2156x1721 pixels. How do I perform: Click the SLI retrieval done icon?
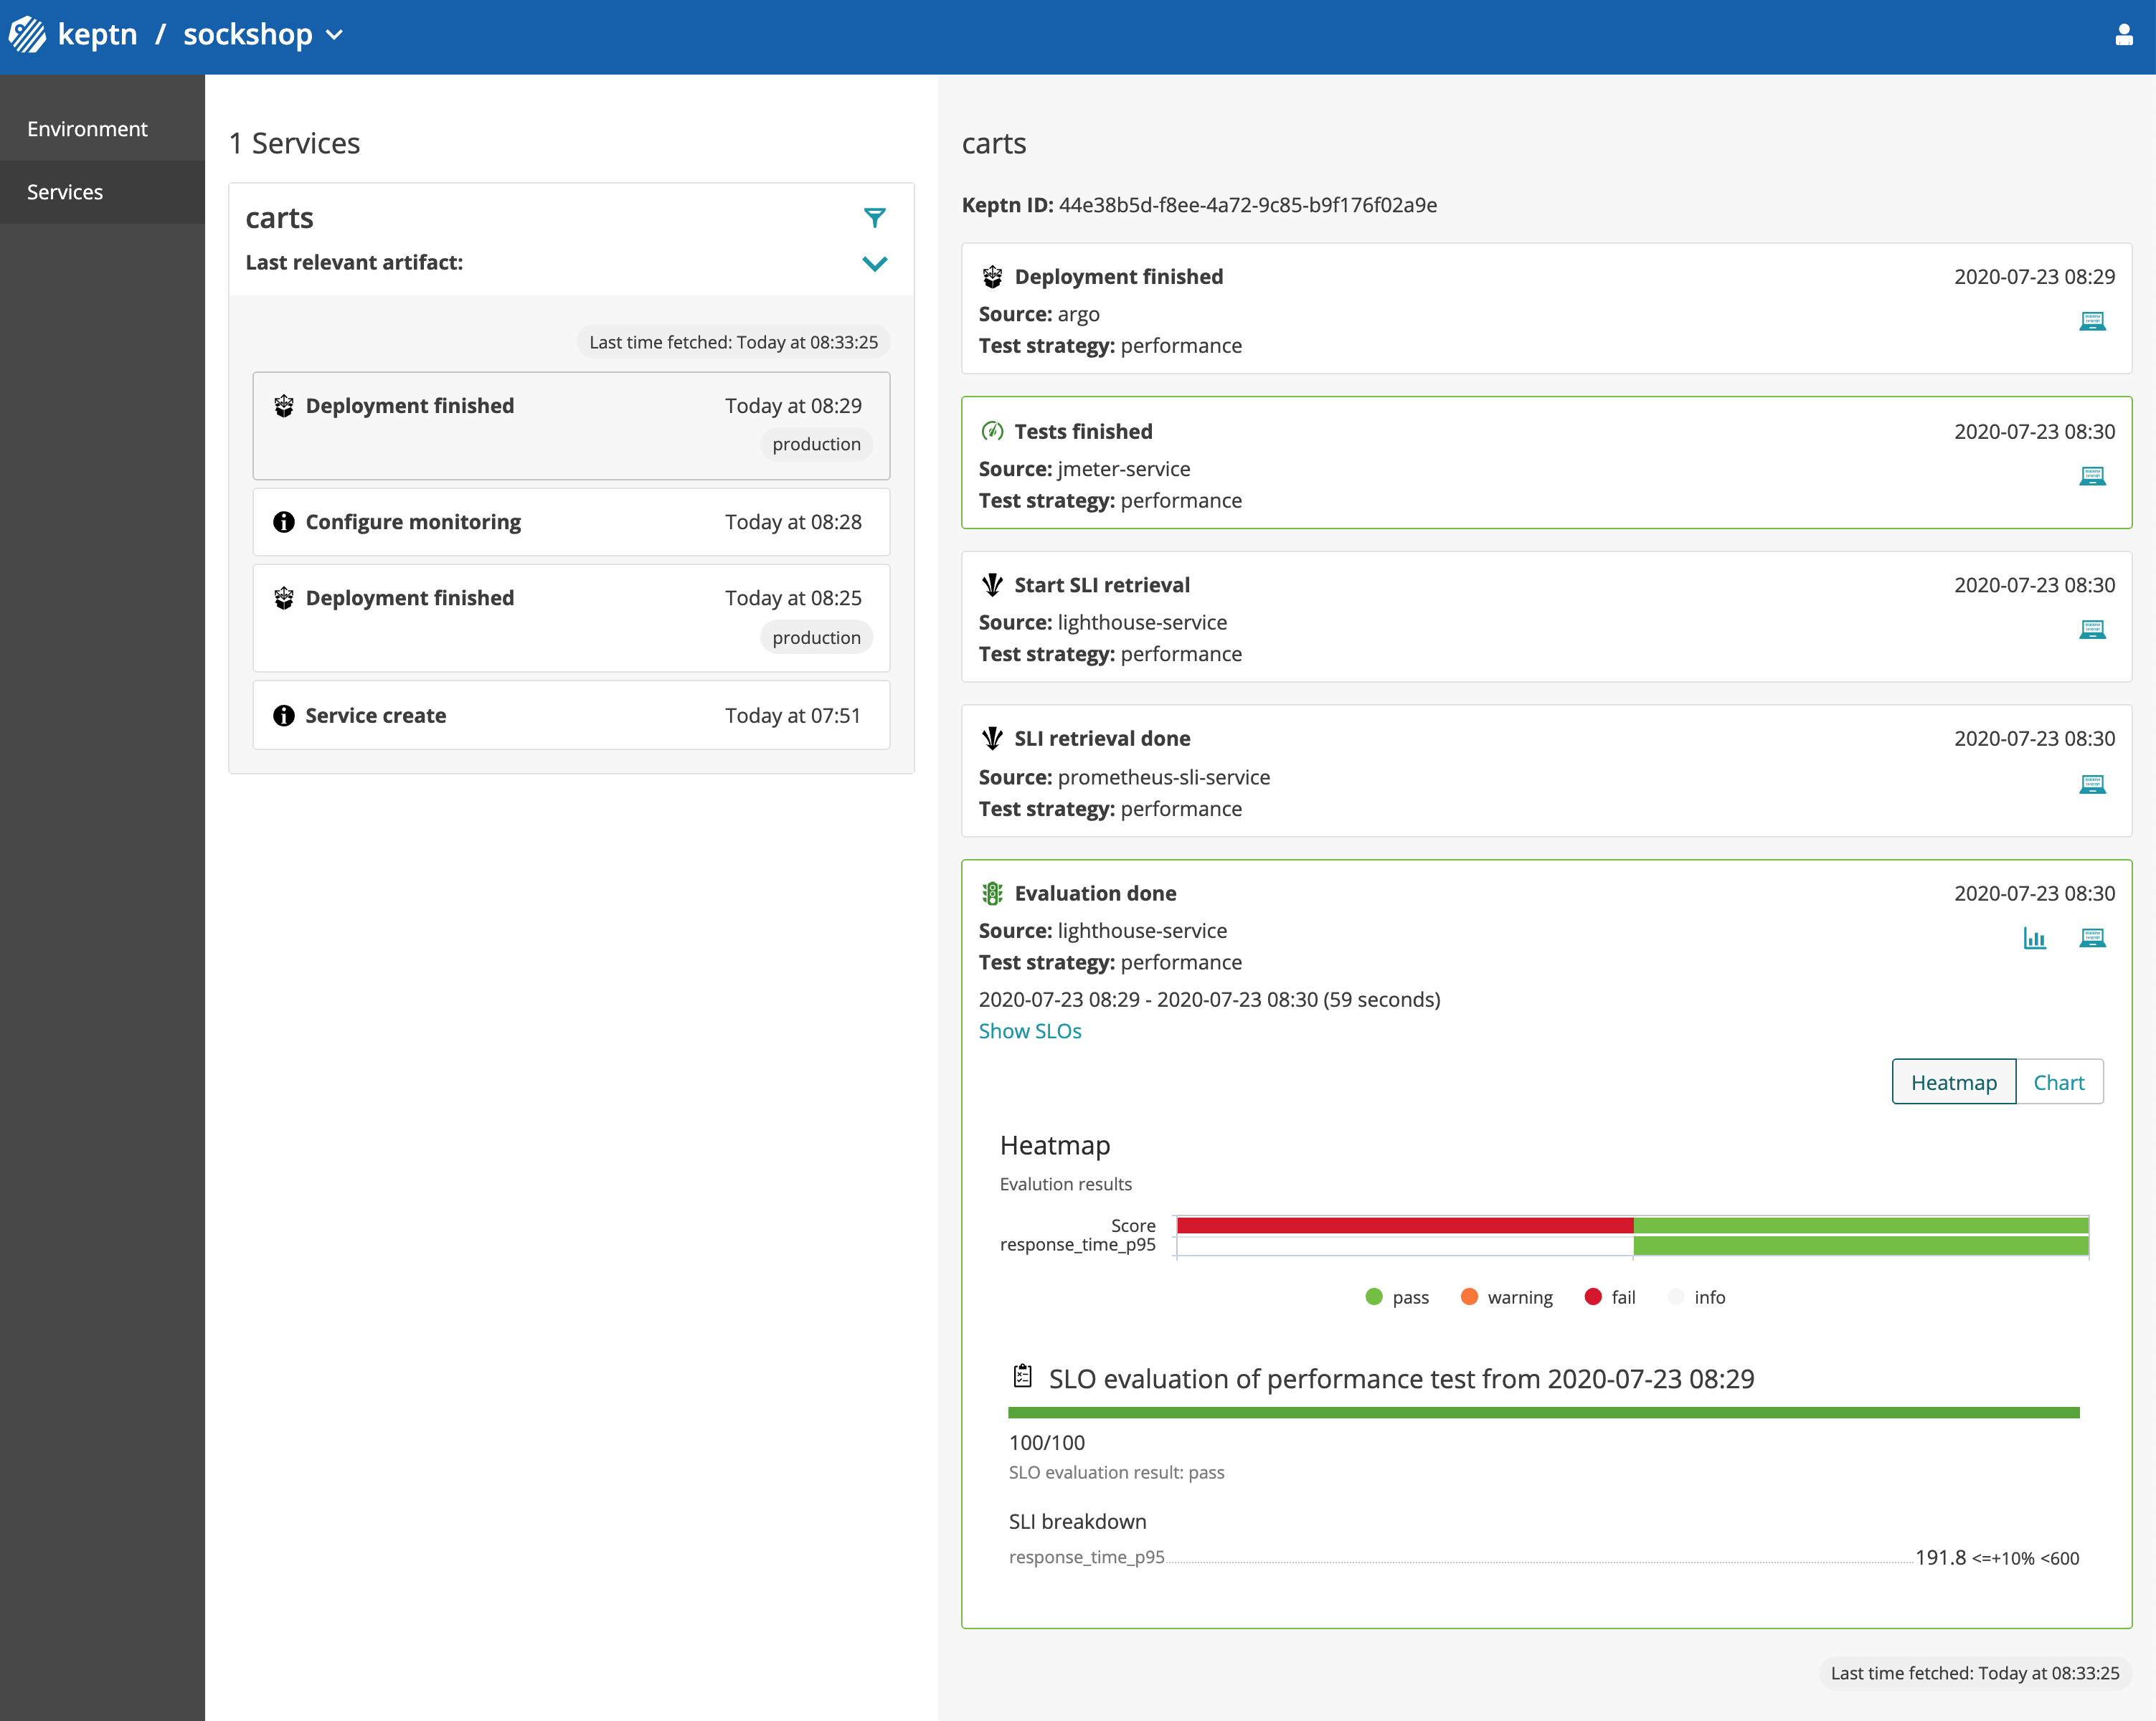[992, 738]
